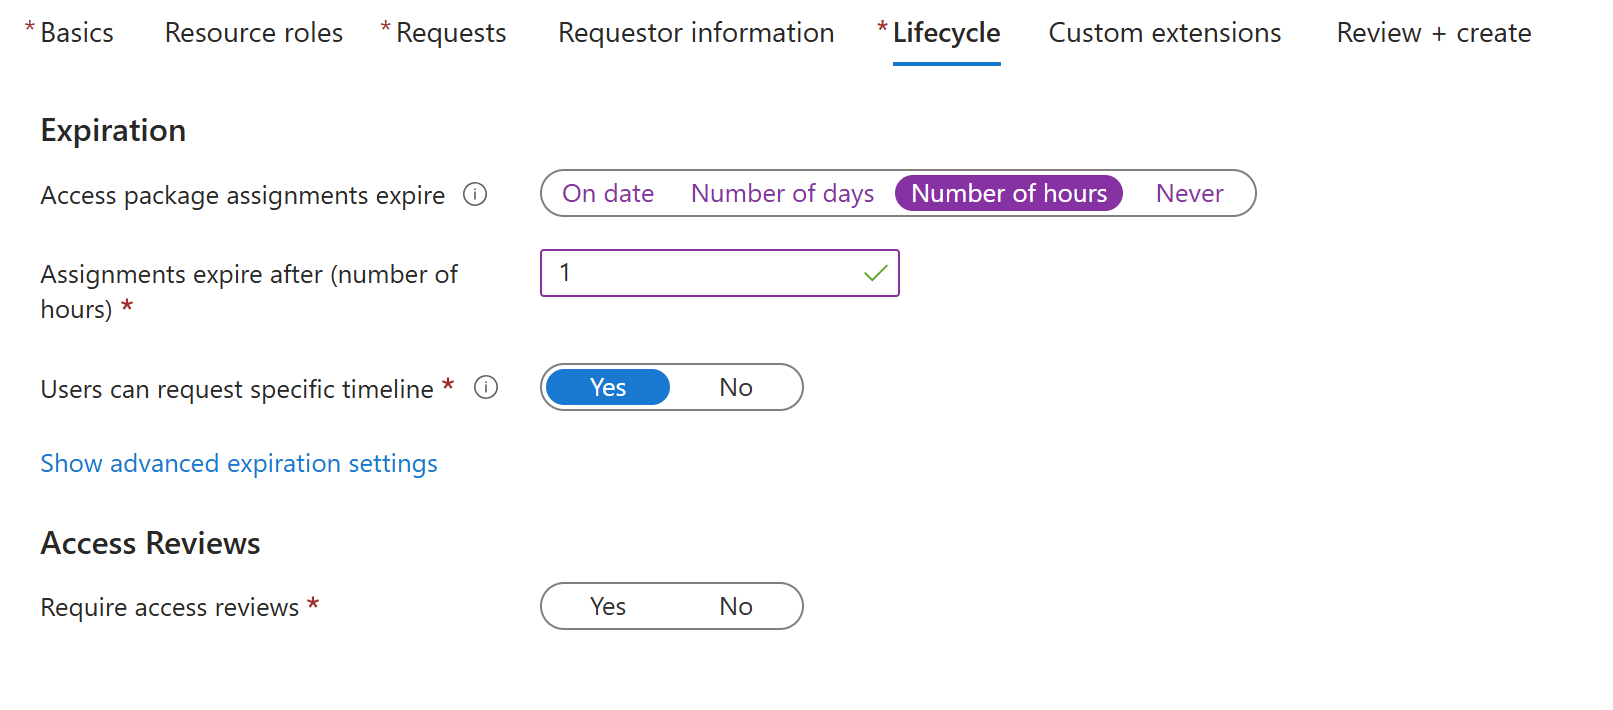Click info icon beside Users can request timeline

coord(486,387)
